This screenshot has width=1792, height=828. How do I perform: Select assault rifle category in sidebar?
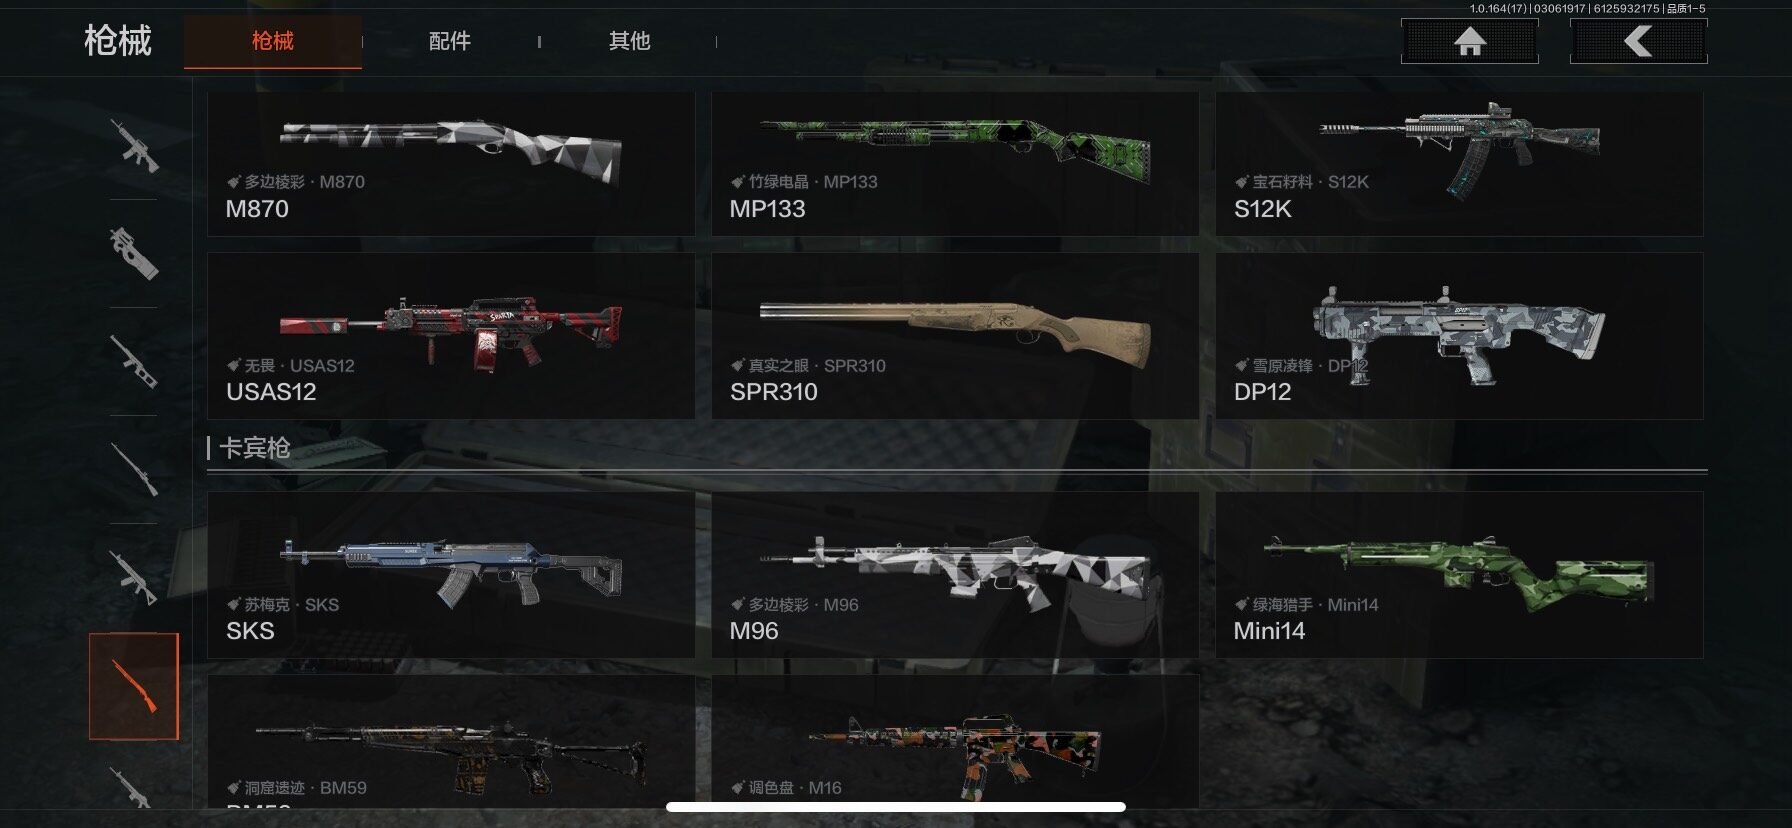pyautogui.click(x=134, y=146)
